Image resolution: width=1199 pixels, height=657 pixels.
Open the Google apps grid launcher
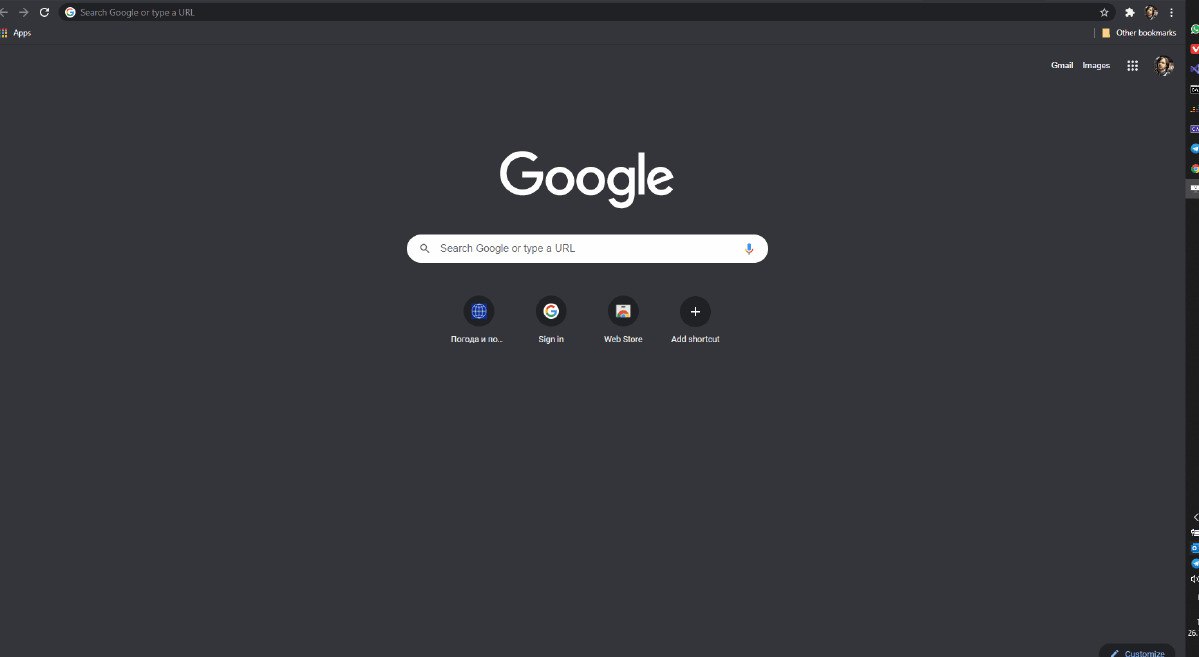tap(1132, 66)
